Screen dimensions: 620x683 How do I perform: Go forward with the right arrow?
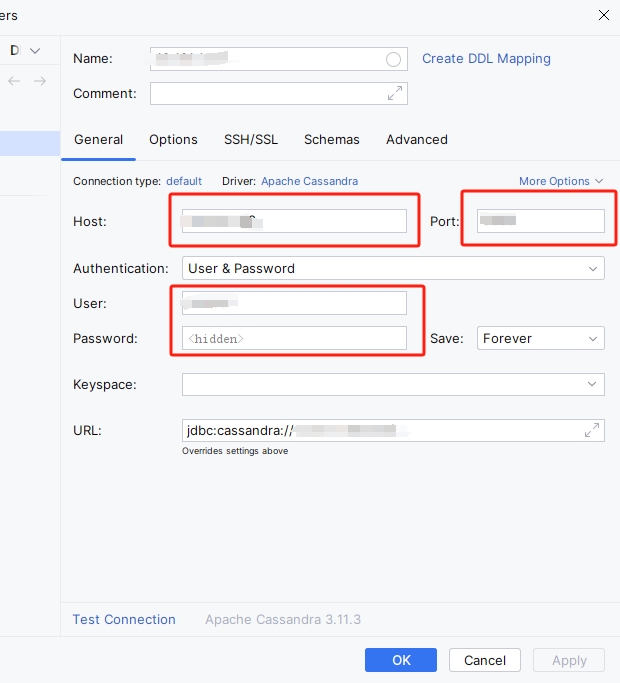click(40, 81)
